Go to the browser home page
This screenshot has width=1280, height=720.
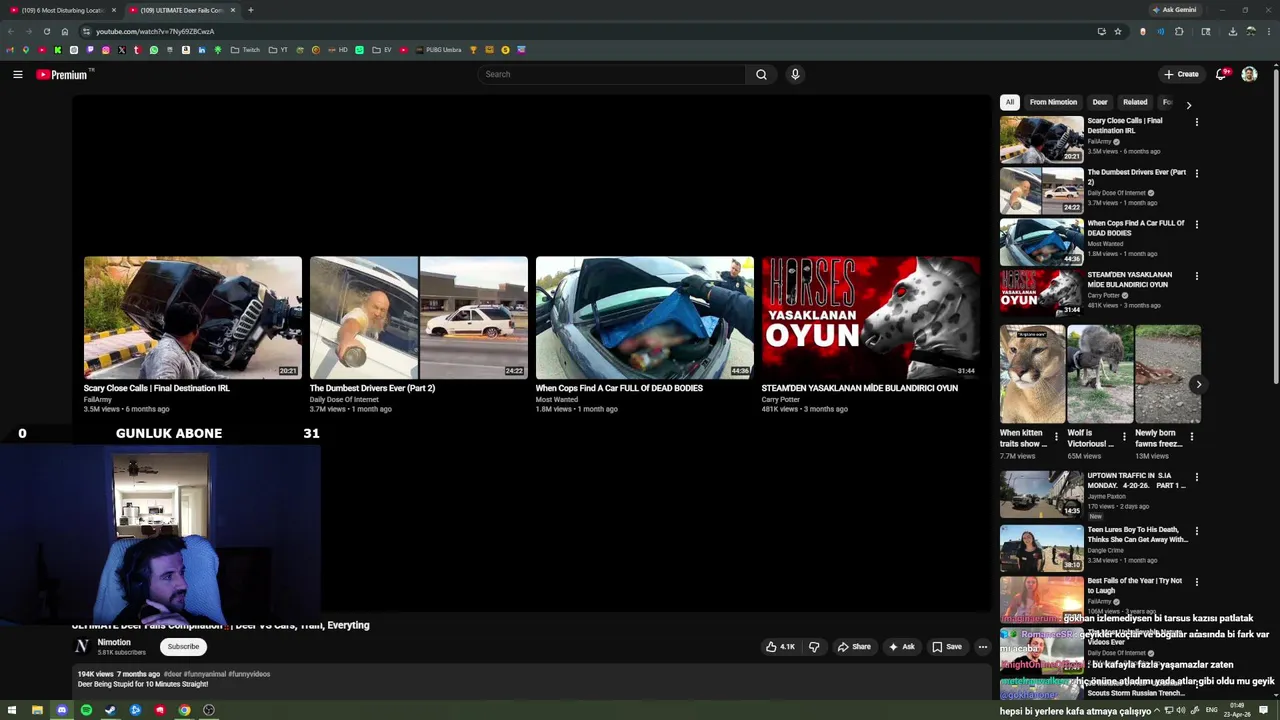65,31
